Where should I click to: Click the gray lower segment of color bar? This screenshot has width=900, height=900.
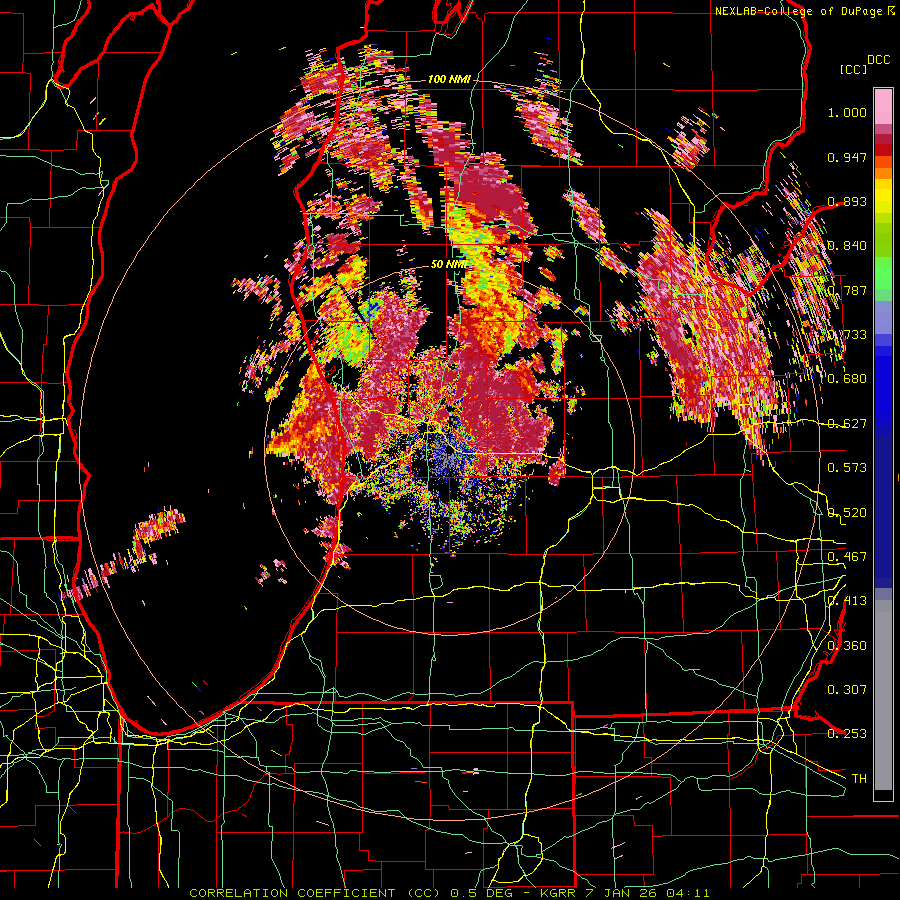tap(883, 695)
